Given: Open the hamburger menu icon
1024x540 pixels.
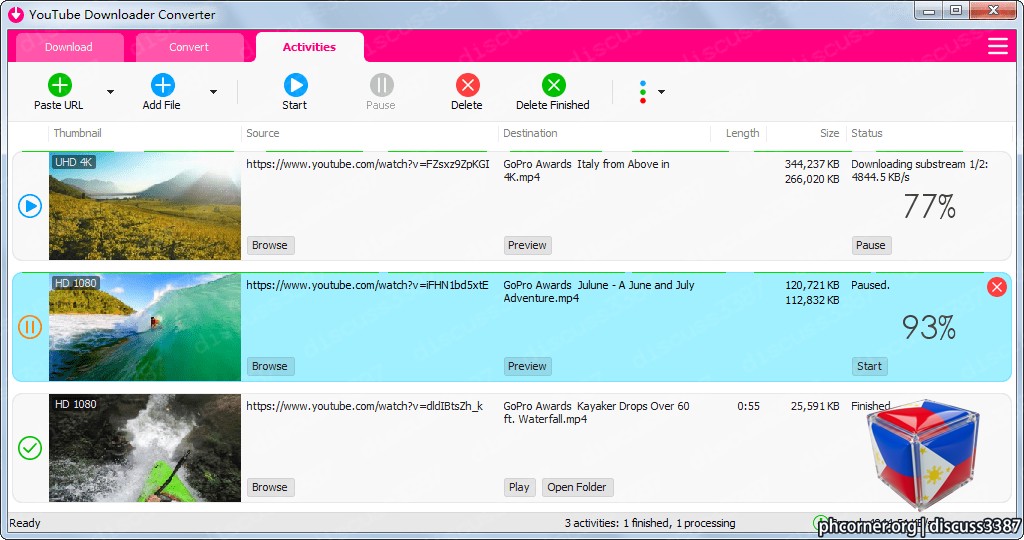Looking at the screenshot, I should pos(997,46).
